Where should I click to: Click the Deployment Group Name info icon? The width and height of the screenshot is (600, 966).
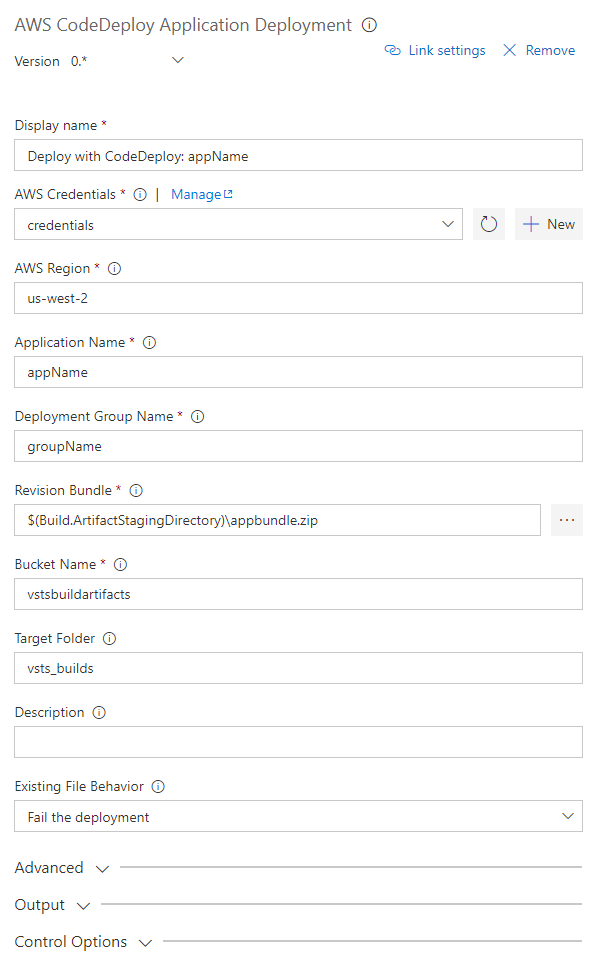[197, 417]
